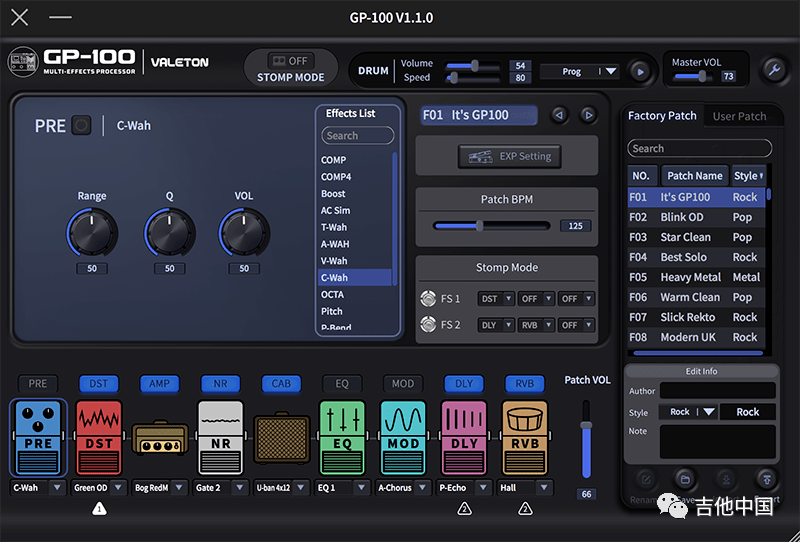Open FS 2 RVB assignment dropdown
This screenshot has width=800, height=542.
click(536, 325)
